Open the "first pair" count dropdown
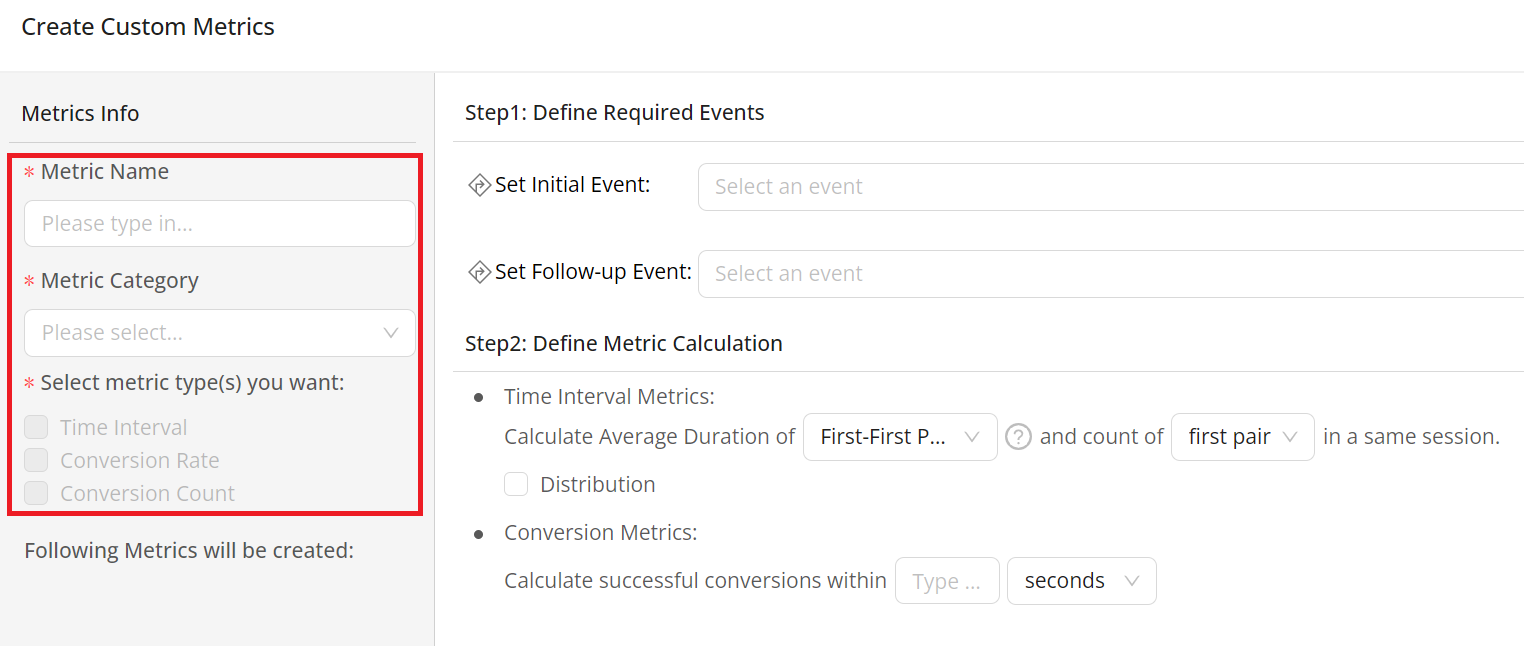1524x646 pixels. point(1242,437)
